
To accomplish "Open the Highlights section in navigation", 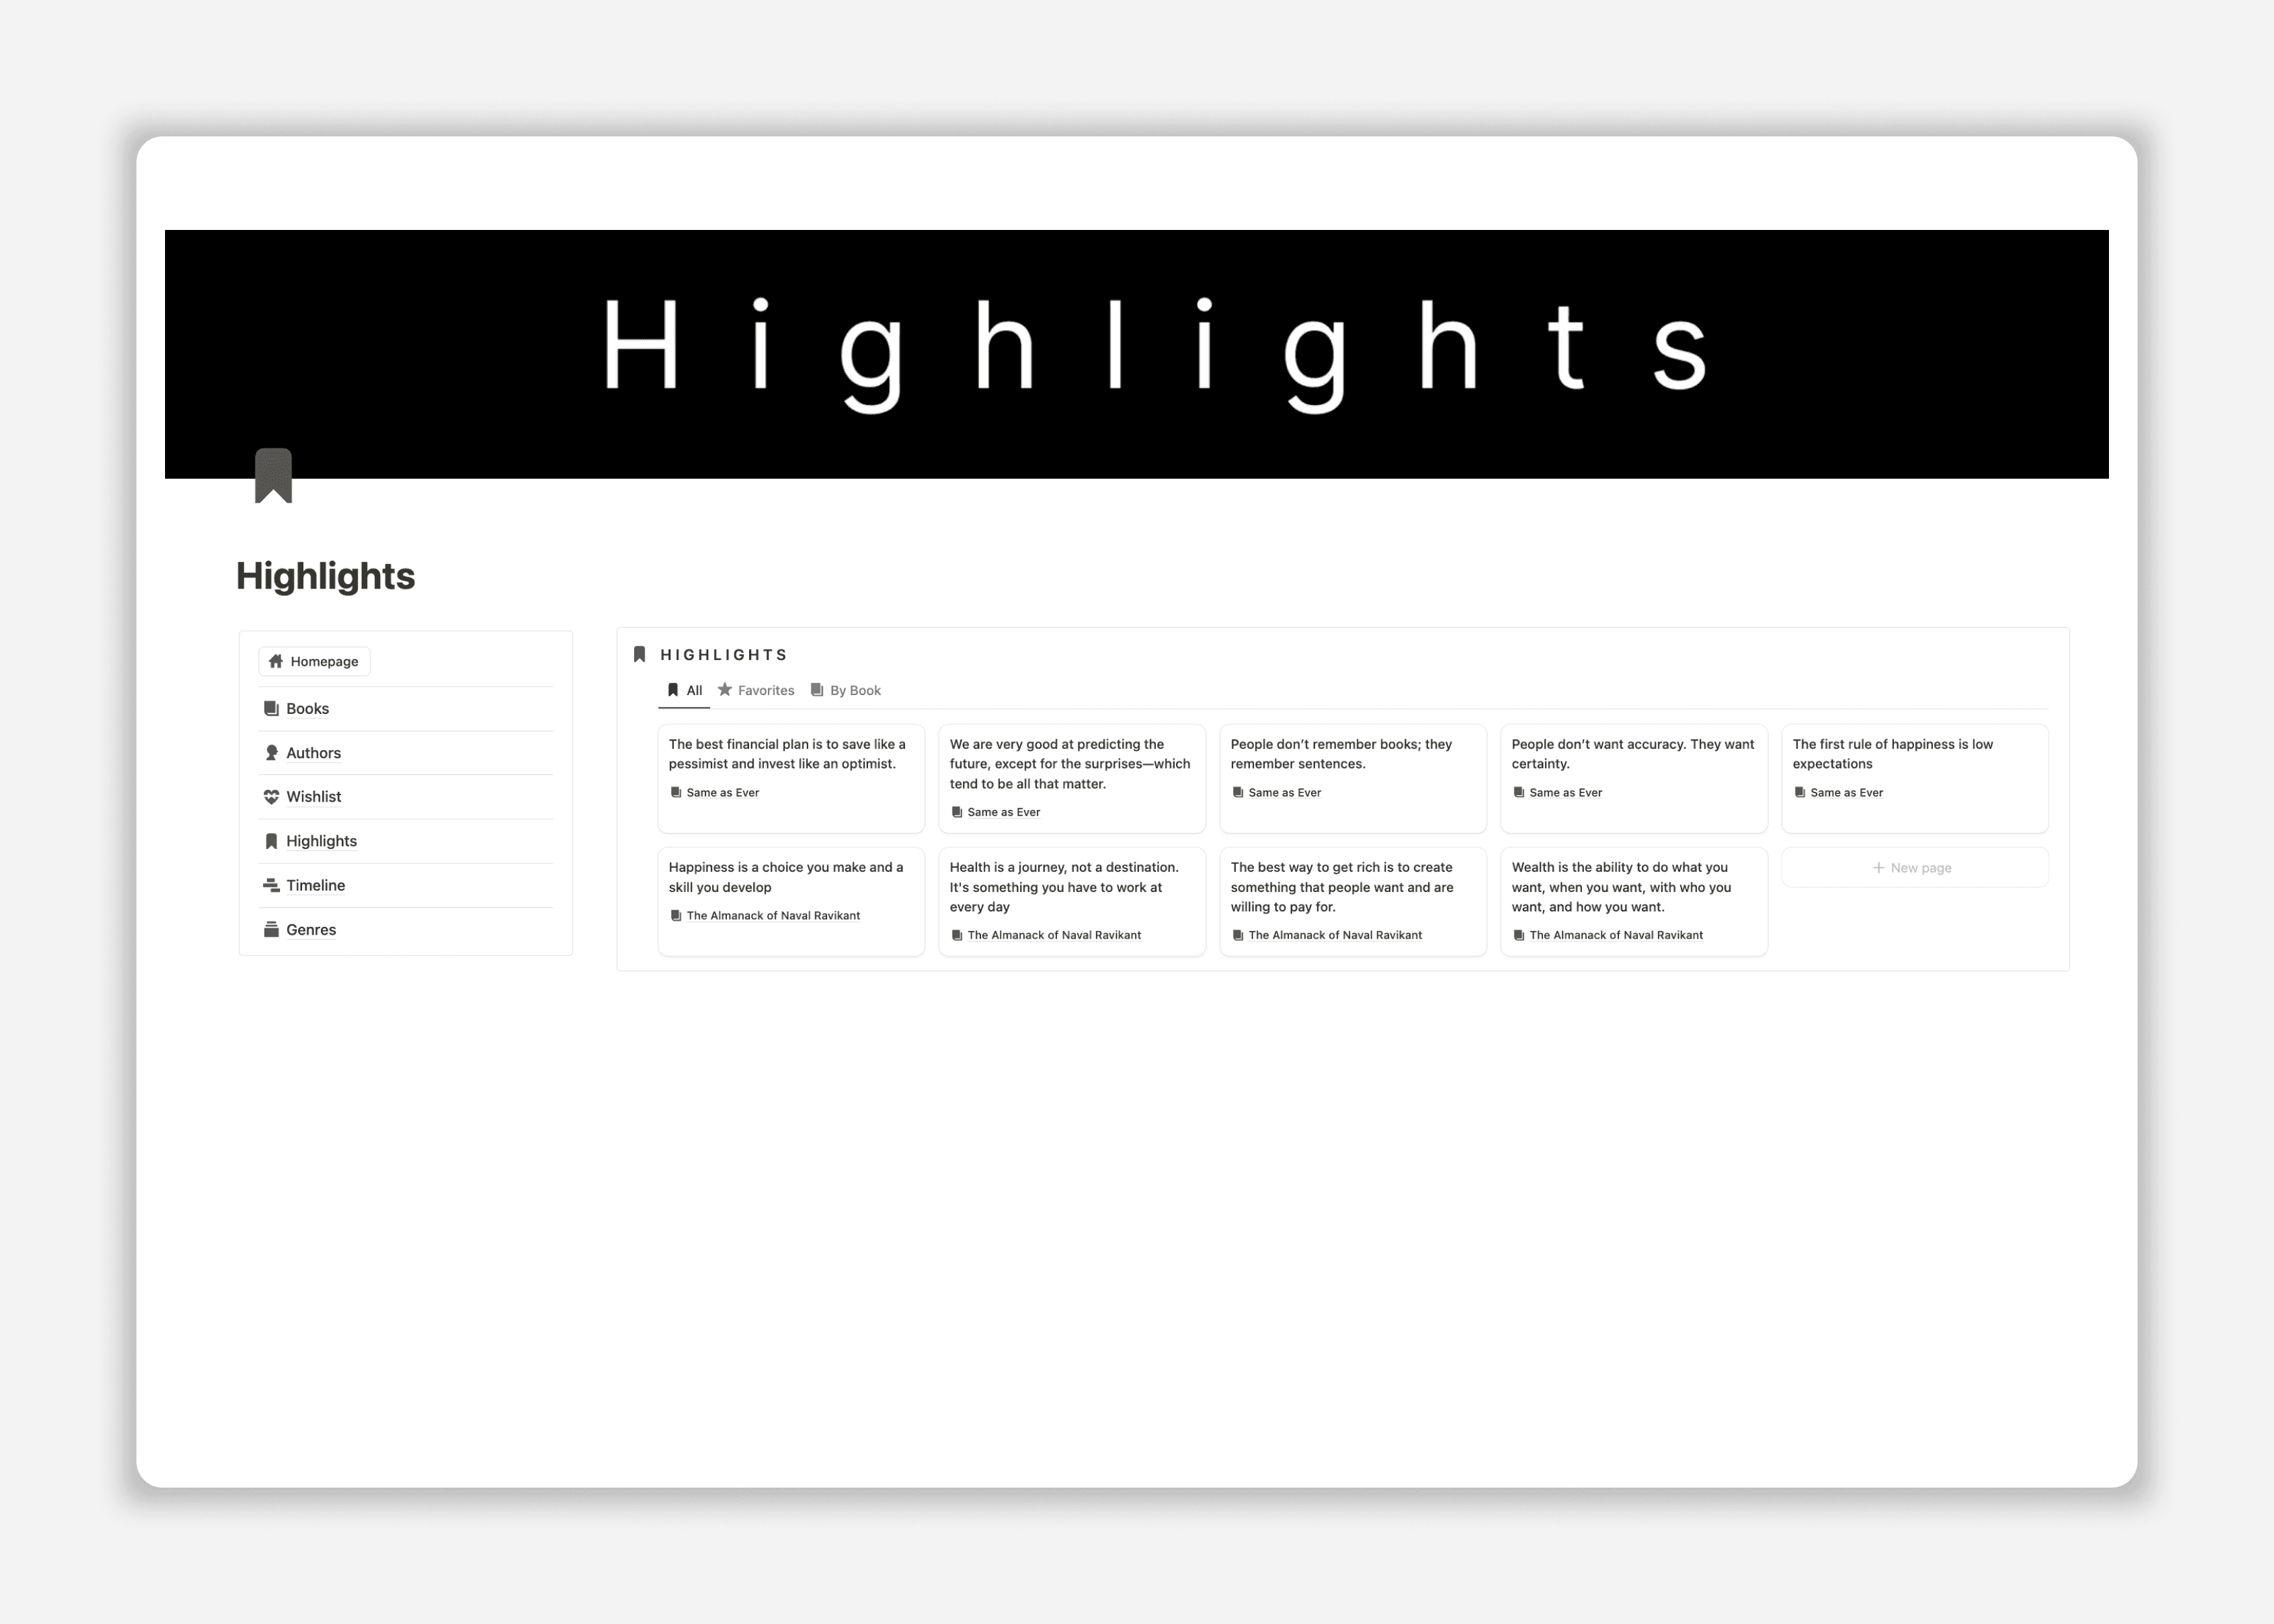I will pos(322,840).
